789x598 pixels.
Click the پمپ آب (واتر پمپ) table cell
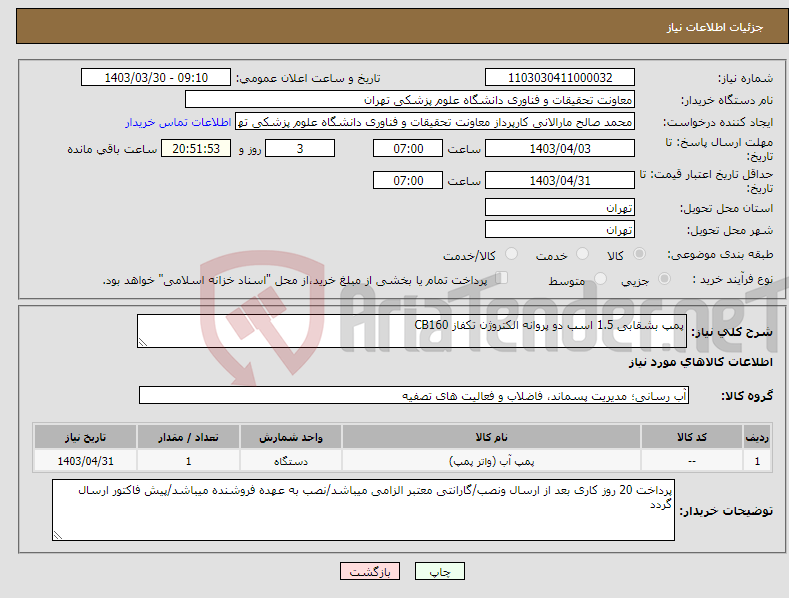point(491,461)
